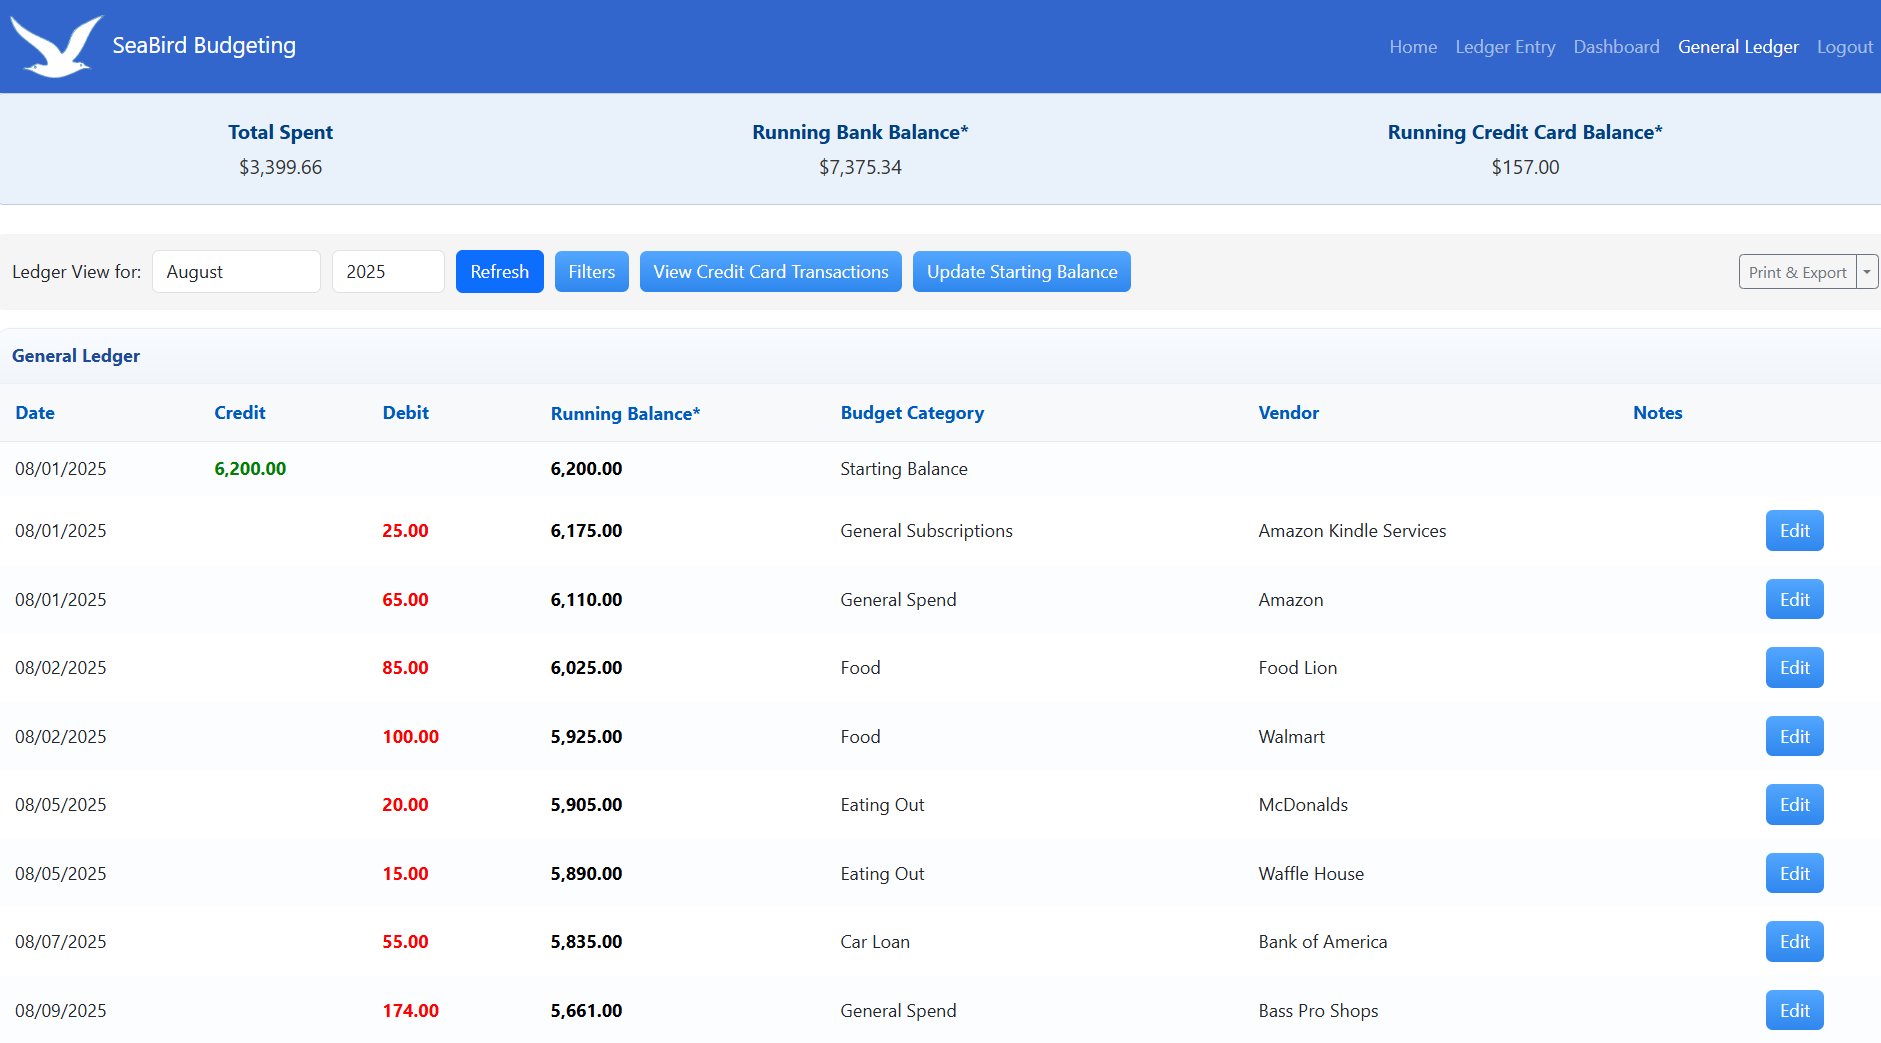The height and width of the screenshot is (1043, 1881).
Task: Click the Running Credit Card Balance* heading
Action: pos(1525,132)
